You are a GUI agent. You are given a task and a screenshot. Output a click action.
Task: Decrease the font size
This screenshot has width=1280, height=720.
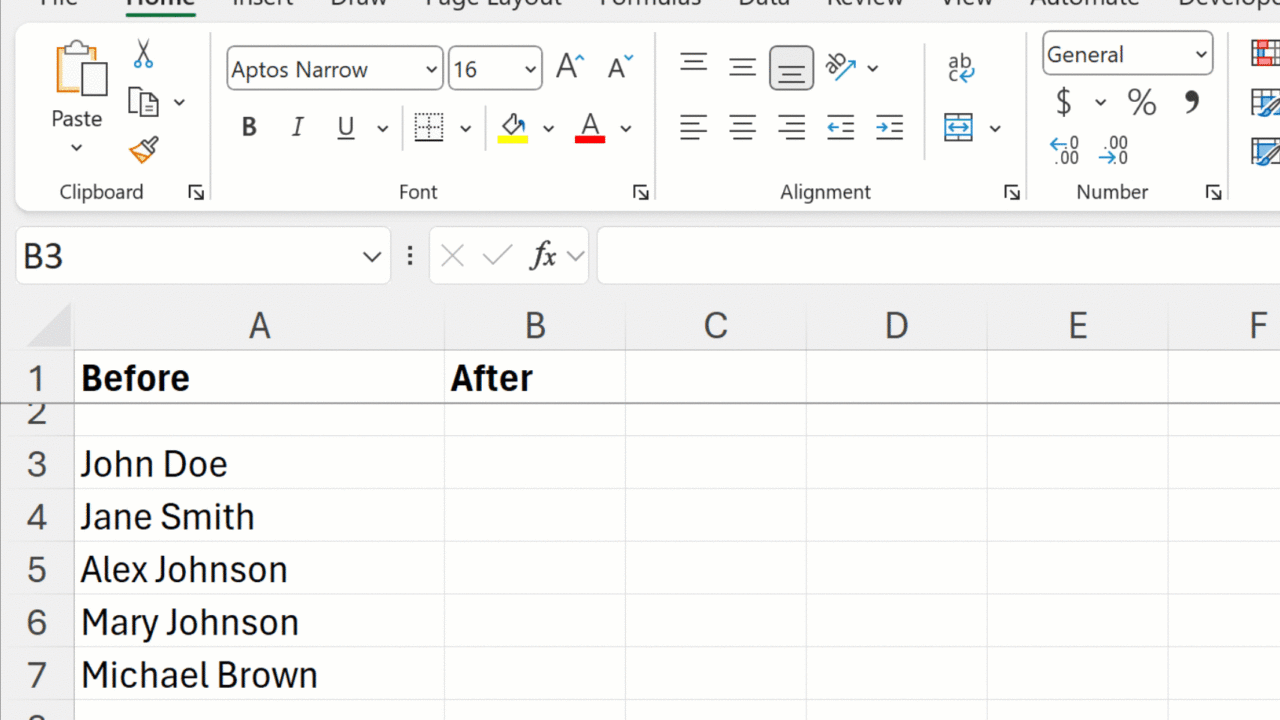coord(620,68)
